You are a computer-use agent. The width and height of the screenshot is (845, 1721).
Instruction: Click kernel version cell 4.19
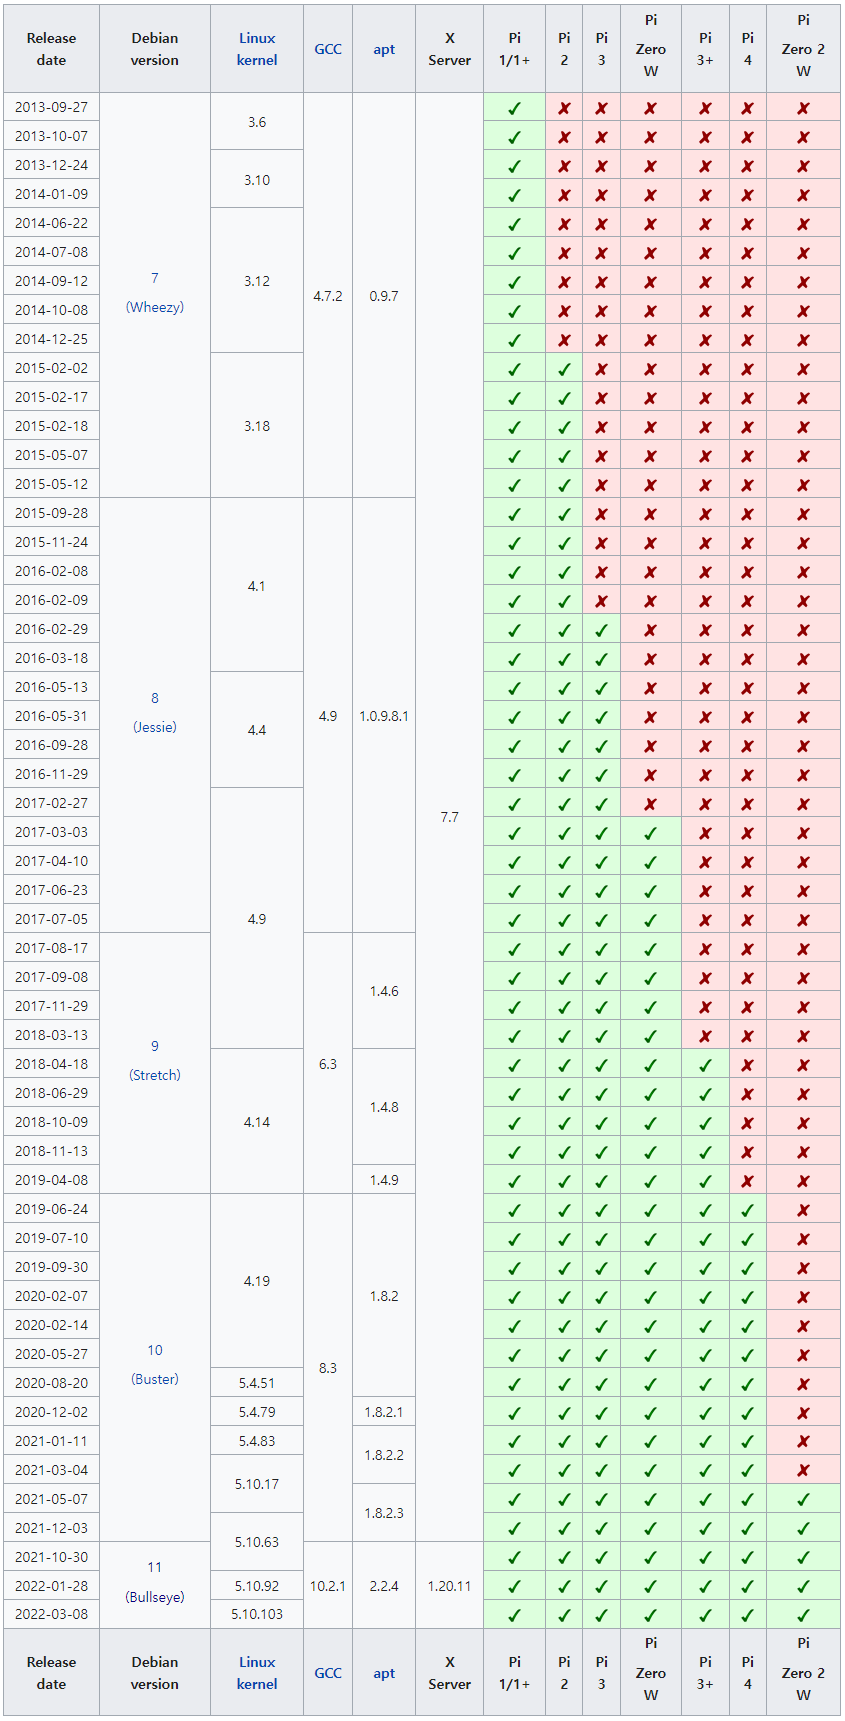click(x=257, y=1281)
